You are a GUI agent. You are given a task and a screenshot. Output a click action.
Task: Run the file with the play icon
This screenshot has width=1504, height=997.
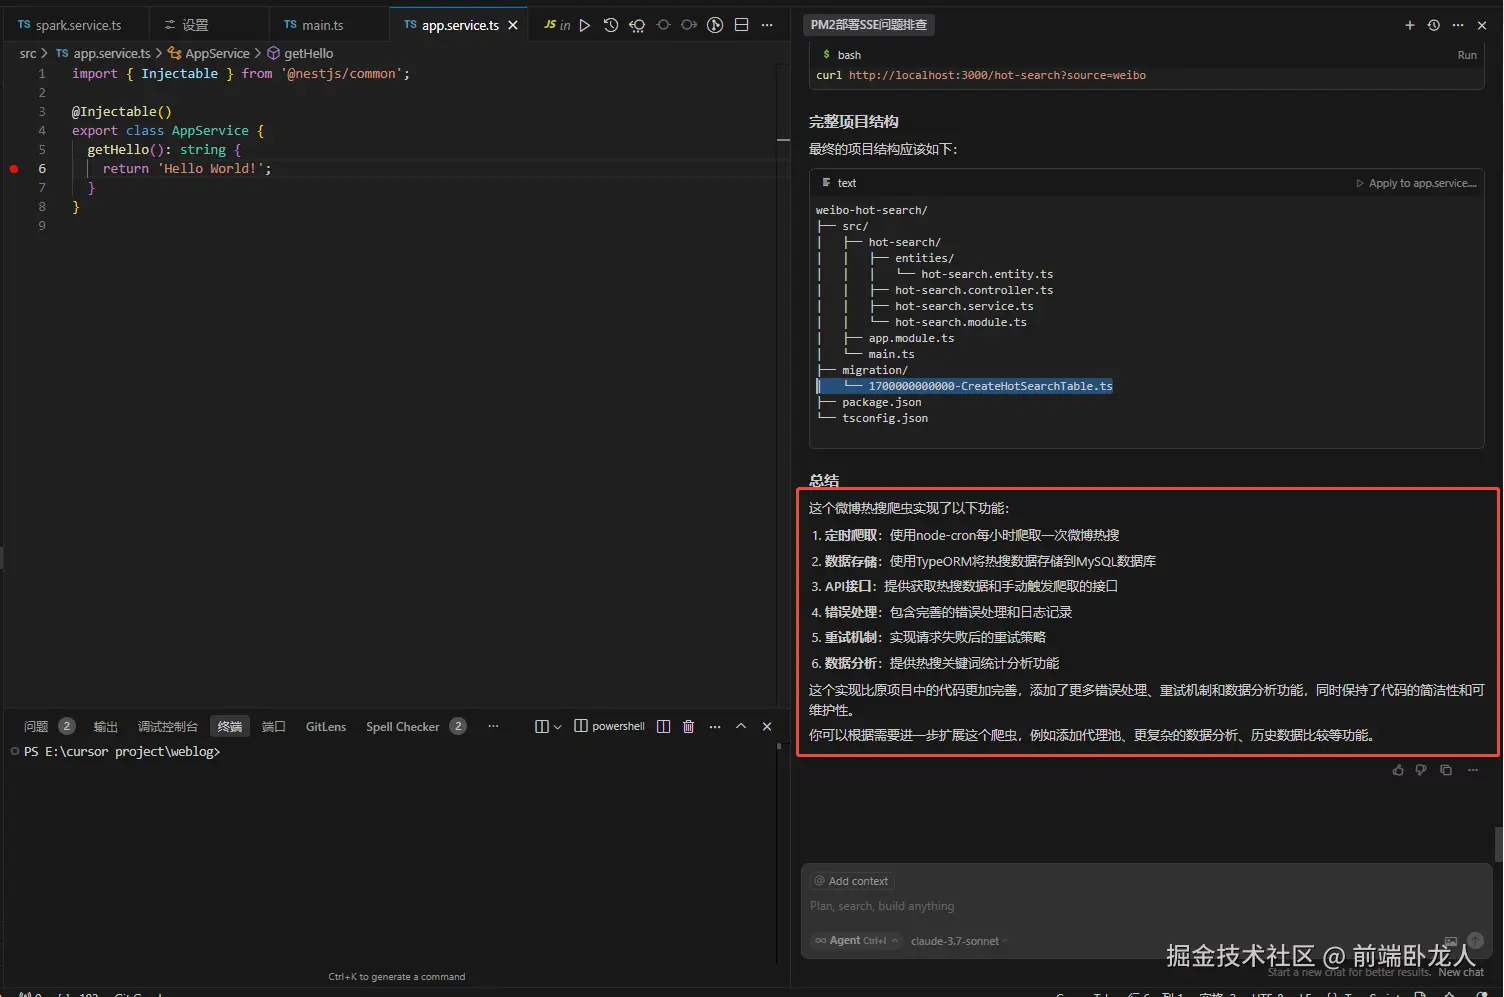point(585,25)
